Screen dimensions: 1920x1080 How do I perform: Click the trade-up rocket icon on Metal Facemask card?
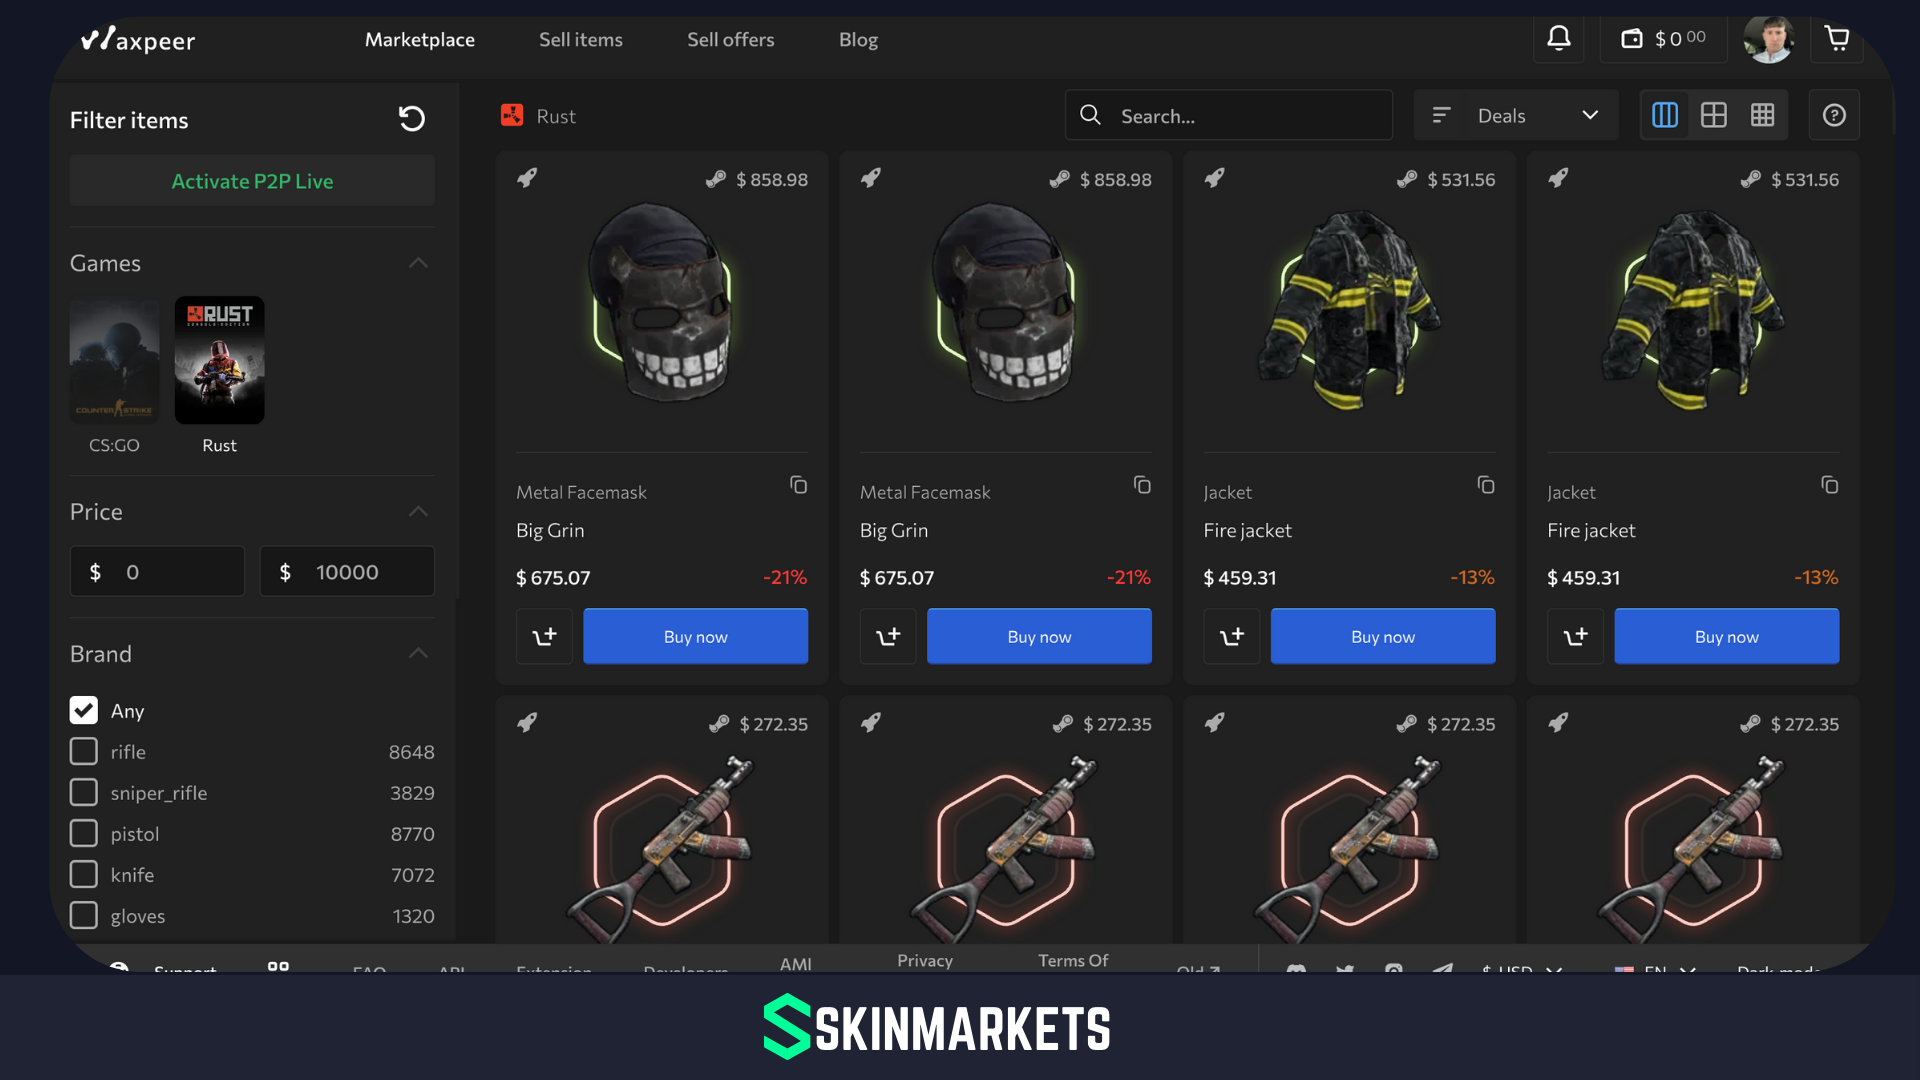pyautogui.click(x=528, y=178)
